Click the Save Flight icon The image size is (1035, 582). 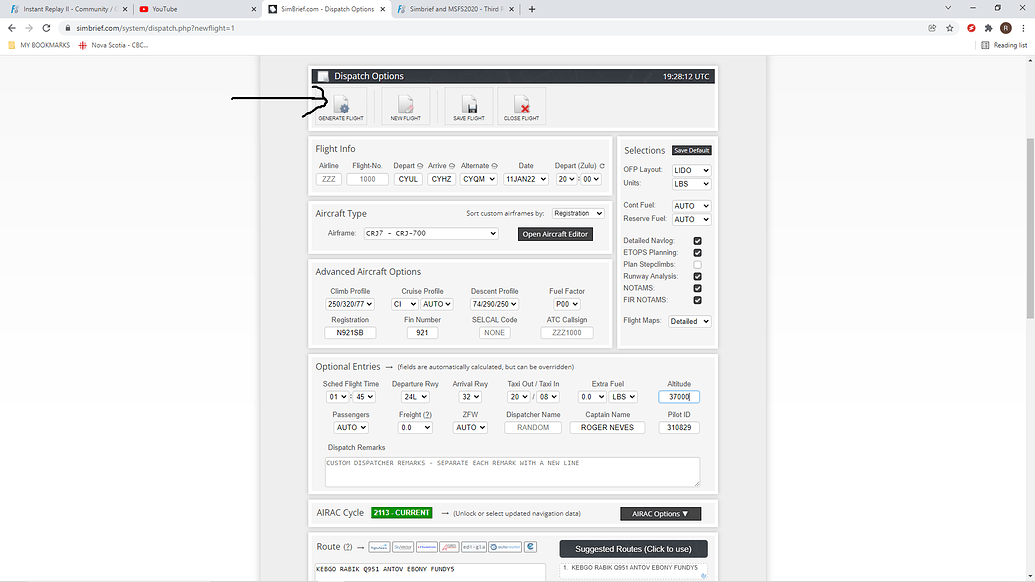467,105
